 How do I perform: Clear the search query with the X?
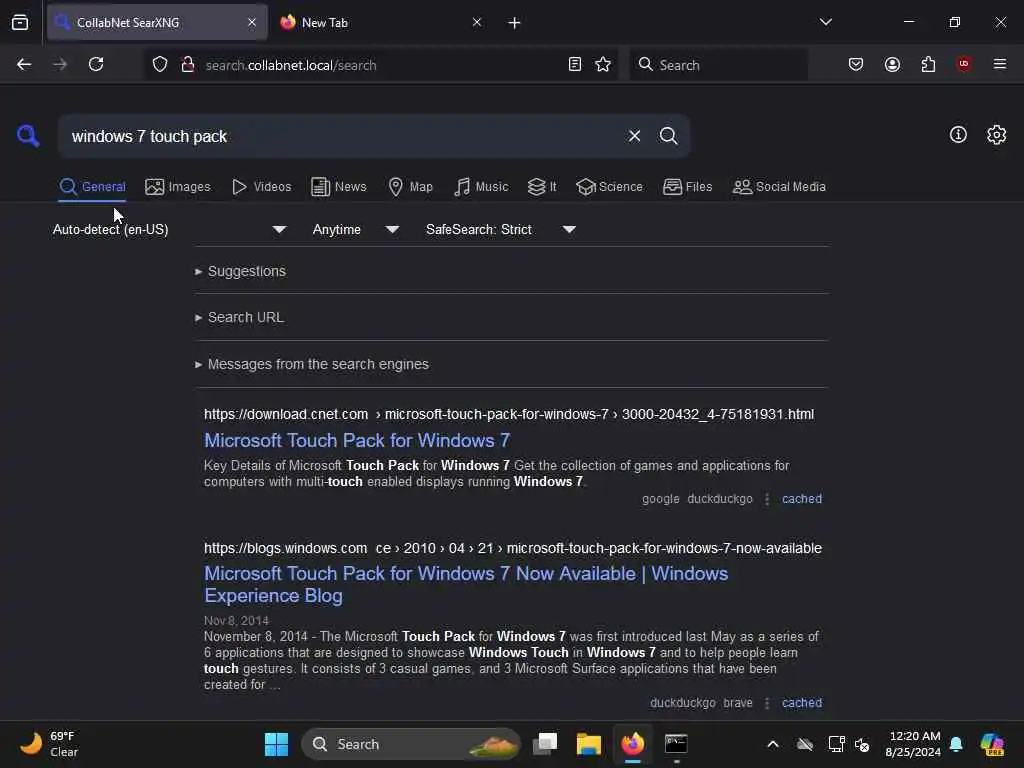coord(634,136)
